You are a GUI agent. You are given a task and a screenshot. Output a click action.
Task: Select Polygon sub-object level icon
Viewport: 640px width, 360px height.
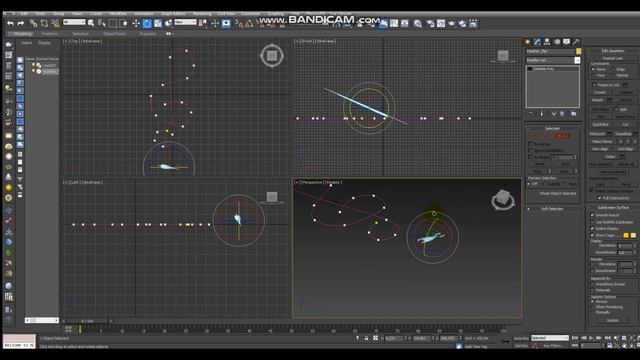tap(560, 136)
